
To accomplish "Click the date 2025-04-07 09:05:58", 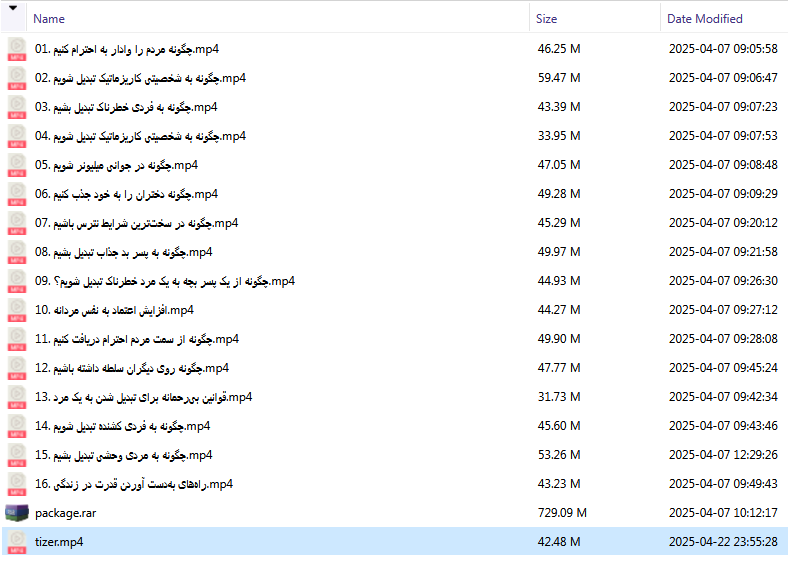I will pyautogui.click(x=723, y=49).
